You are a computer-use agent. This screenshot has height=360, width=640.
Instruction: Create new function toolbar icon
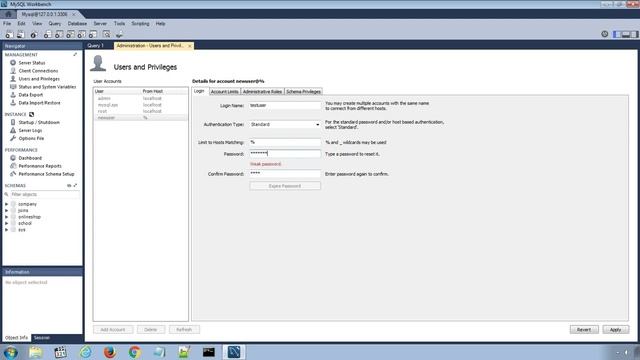pyautogui.click(x=93, y=35)
